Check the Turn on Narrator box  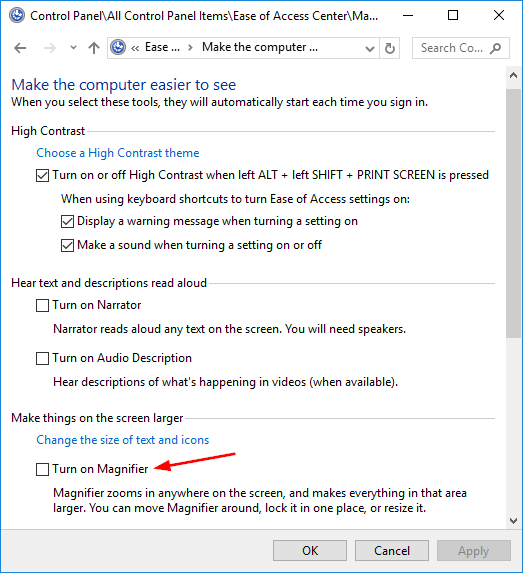pos(42,306)
